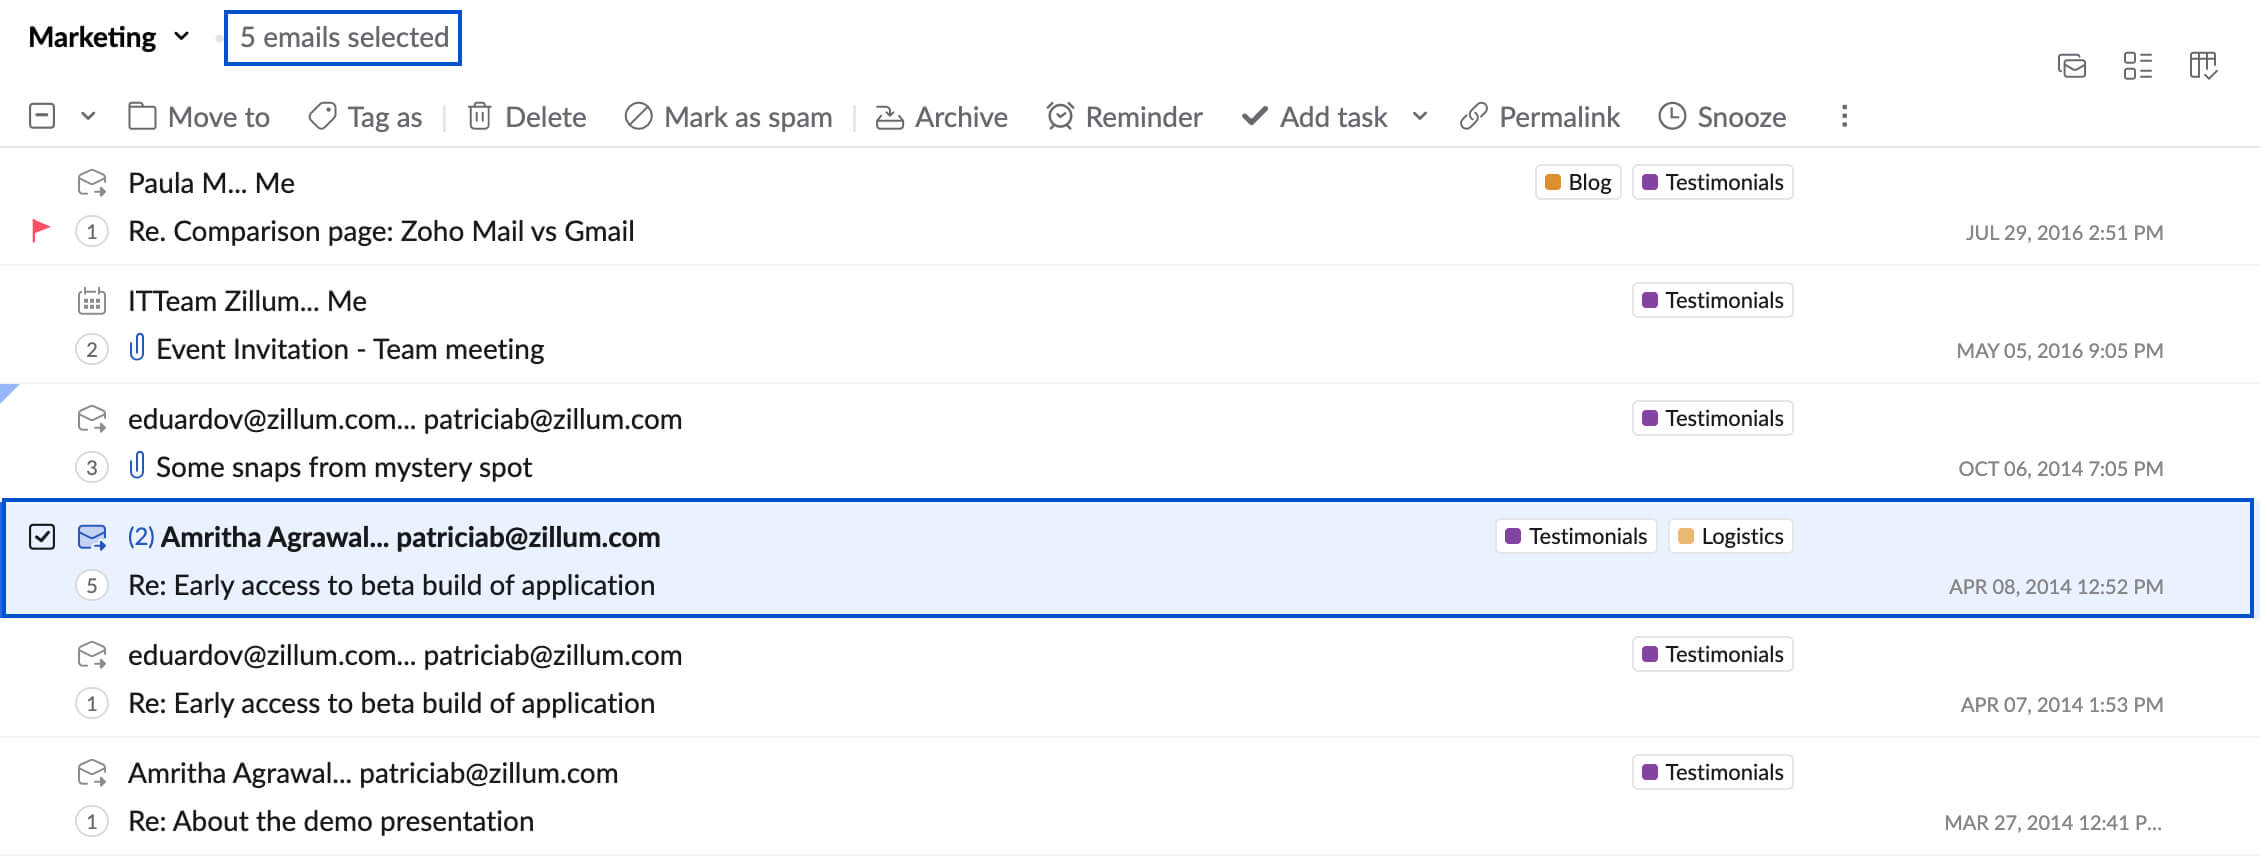Click the Delete trash icon

pos(480,117)
